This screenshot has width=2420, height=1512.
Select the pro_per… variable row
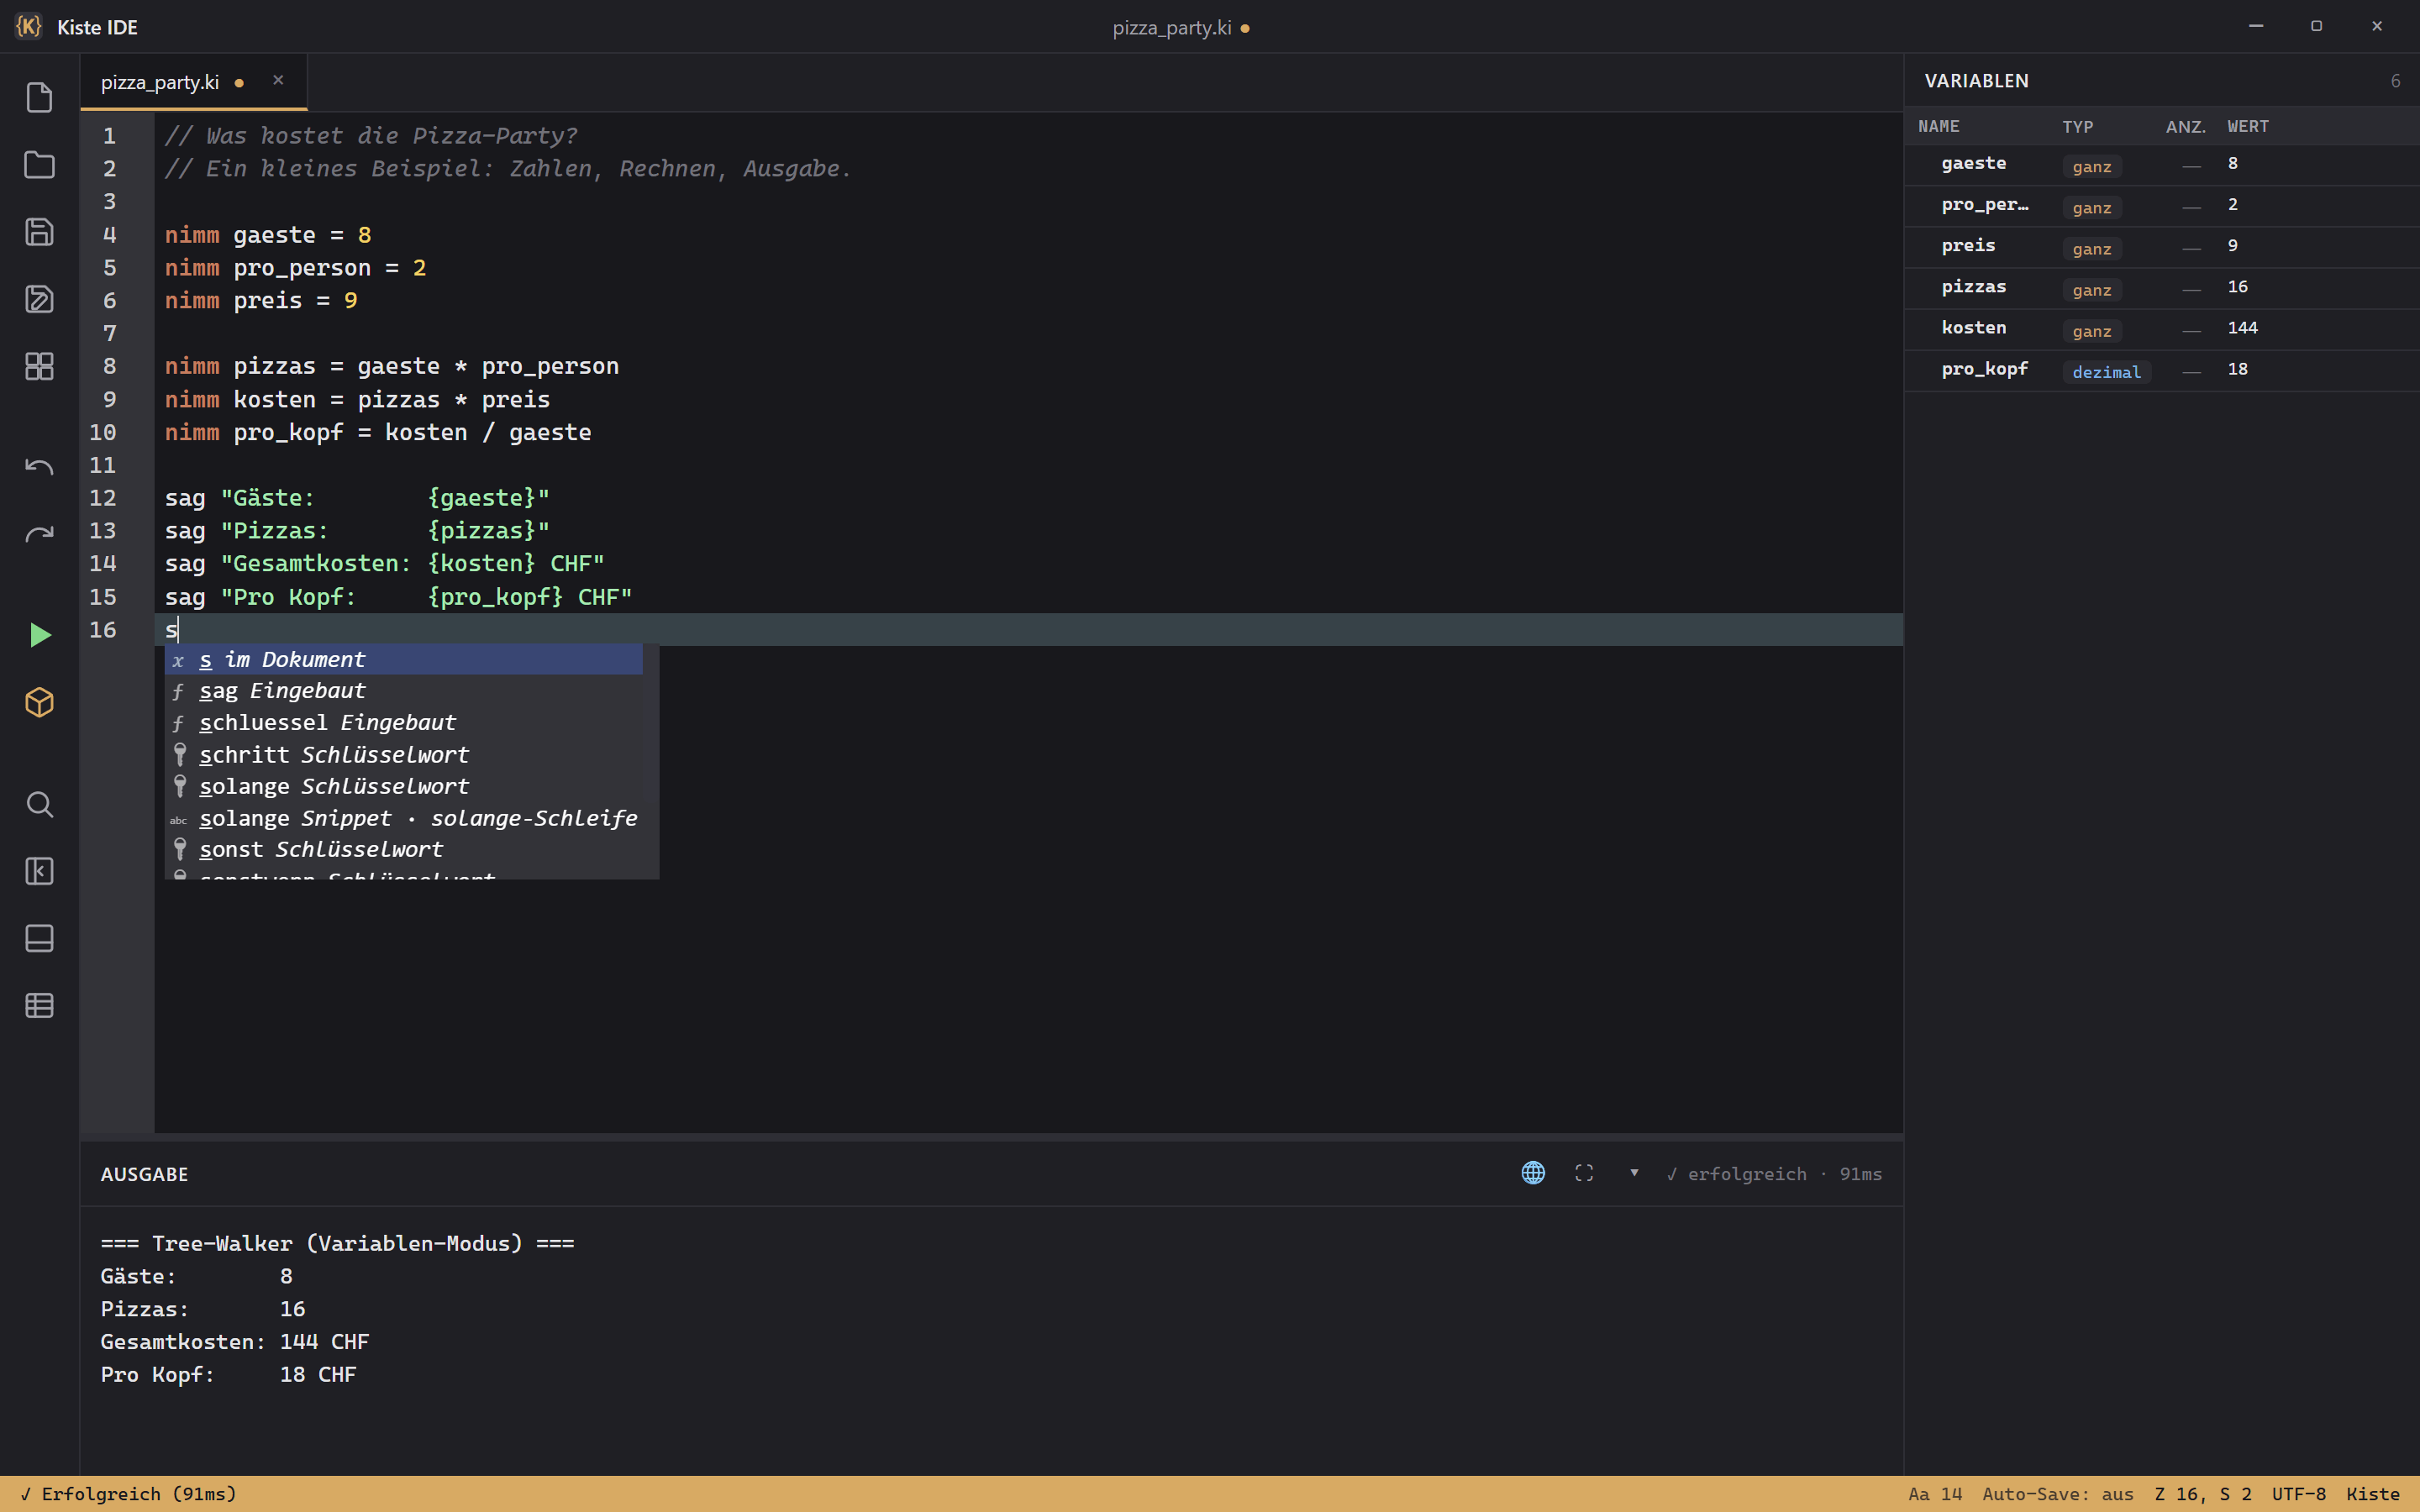click(x=2162, y=206)
